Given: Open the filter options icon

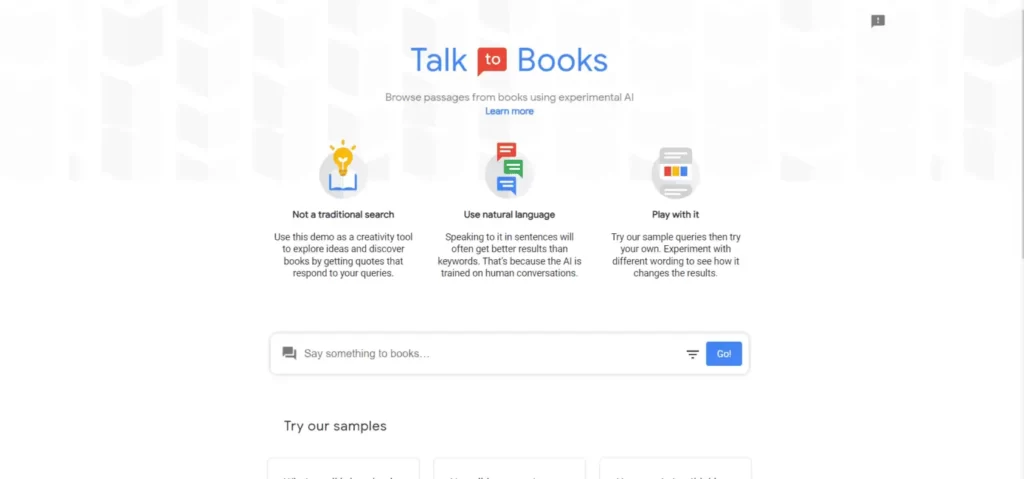Looking at the screenshot, I should (692, 354).
